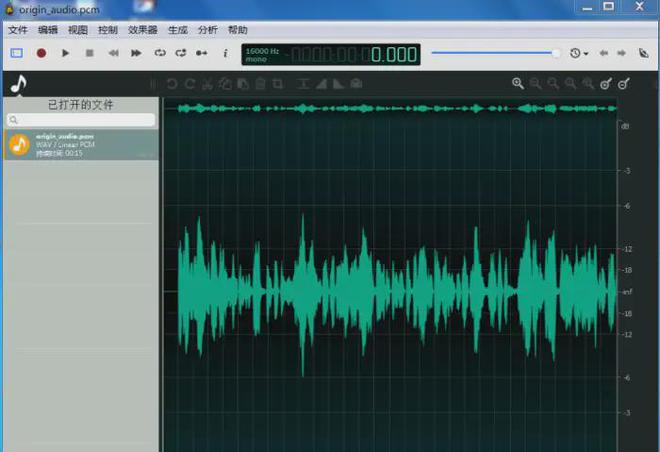Image resolution: width=660 pixels, height=452 pixels.
Task: Click the dB label on the amplitude scale
Action: point(625,126)
